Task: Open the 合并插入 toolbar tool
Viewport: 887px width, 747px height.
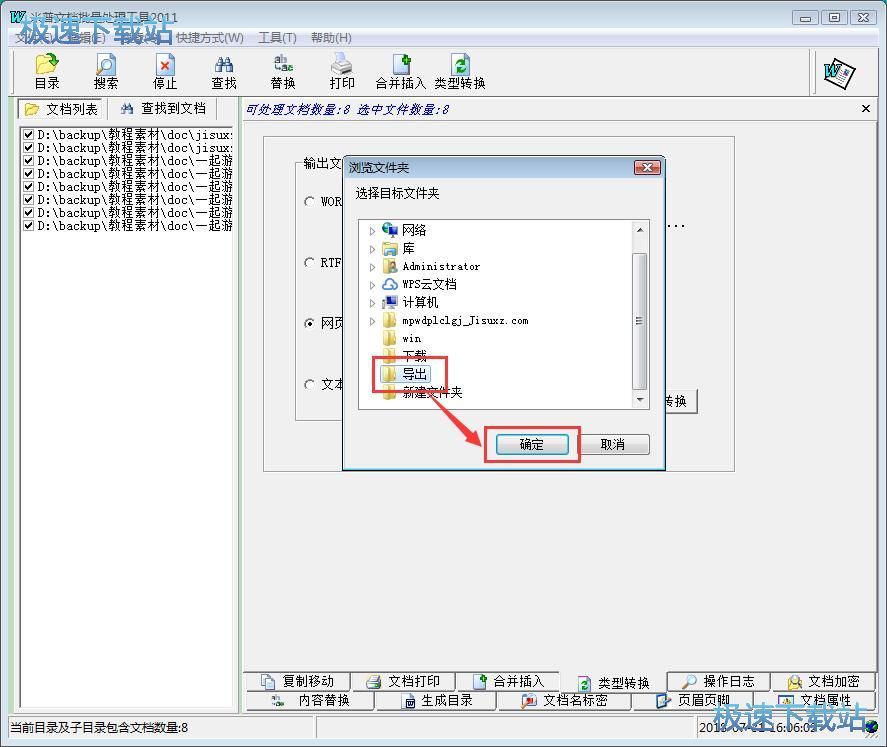Action: [x=400, y=71]
